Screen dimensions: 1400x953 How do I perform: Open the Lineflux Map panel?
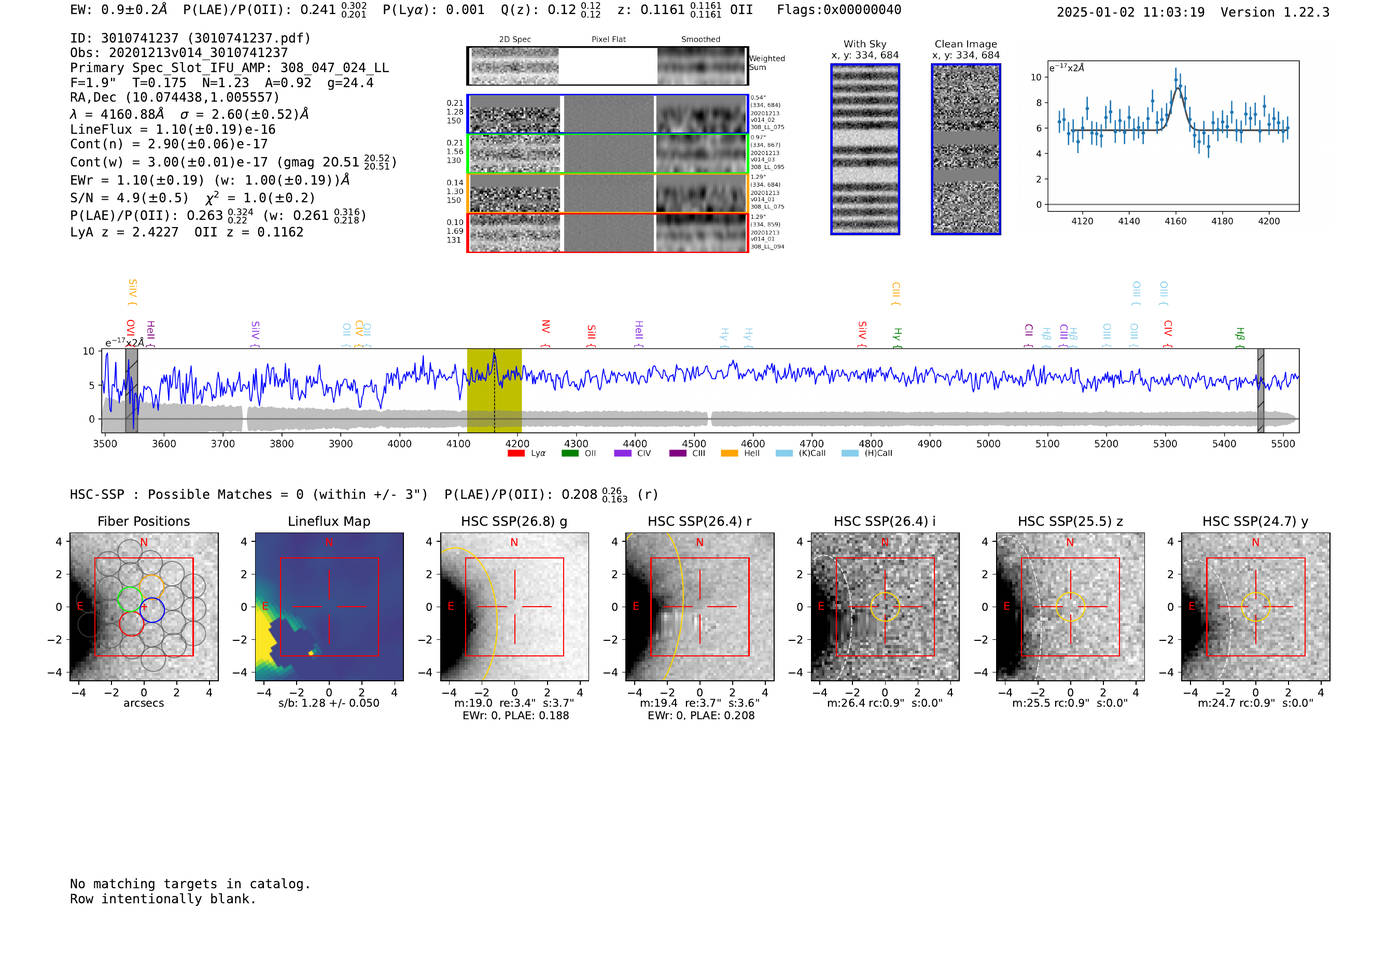[329, 607]
